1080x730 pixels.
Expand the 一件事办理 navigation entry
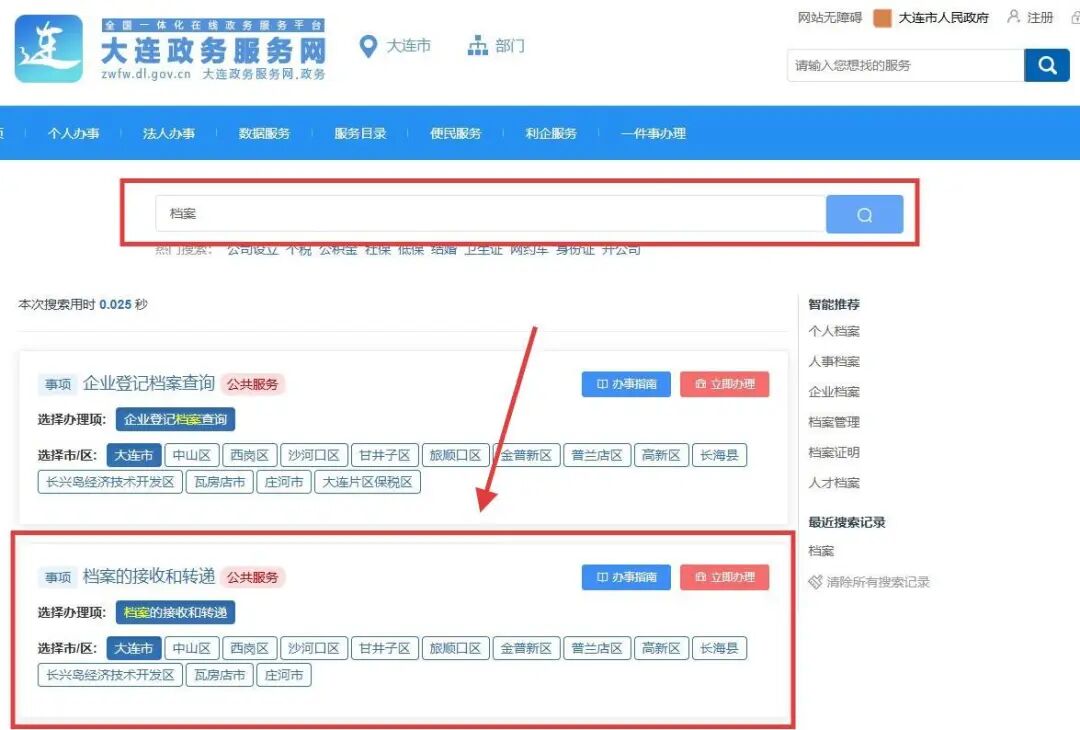654,132
